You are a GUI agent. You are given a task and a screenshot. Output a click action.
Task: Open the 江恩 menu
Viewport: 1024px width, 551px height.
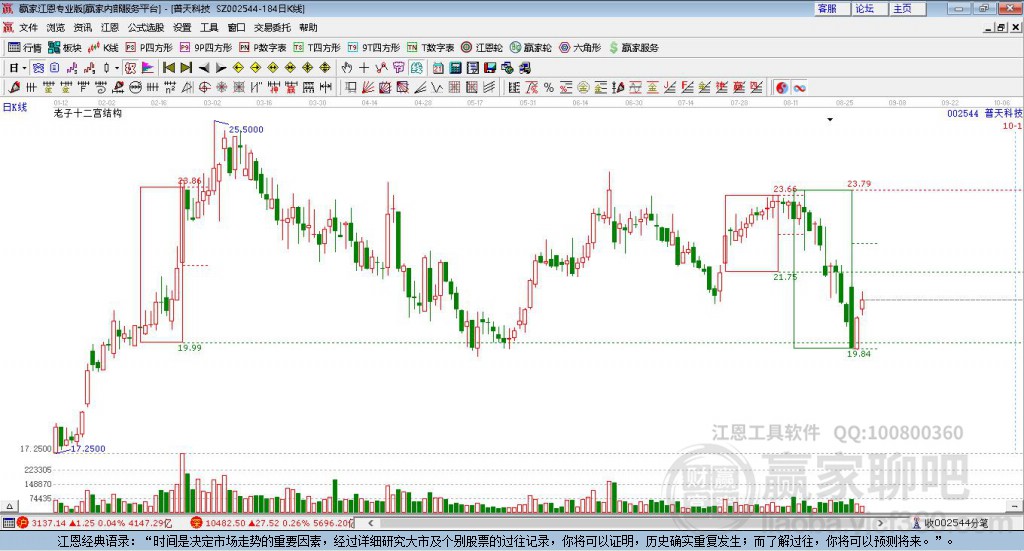coord(110,27)
